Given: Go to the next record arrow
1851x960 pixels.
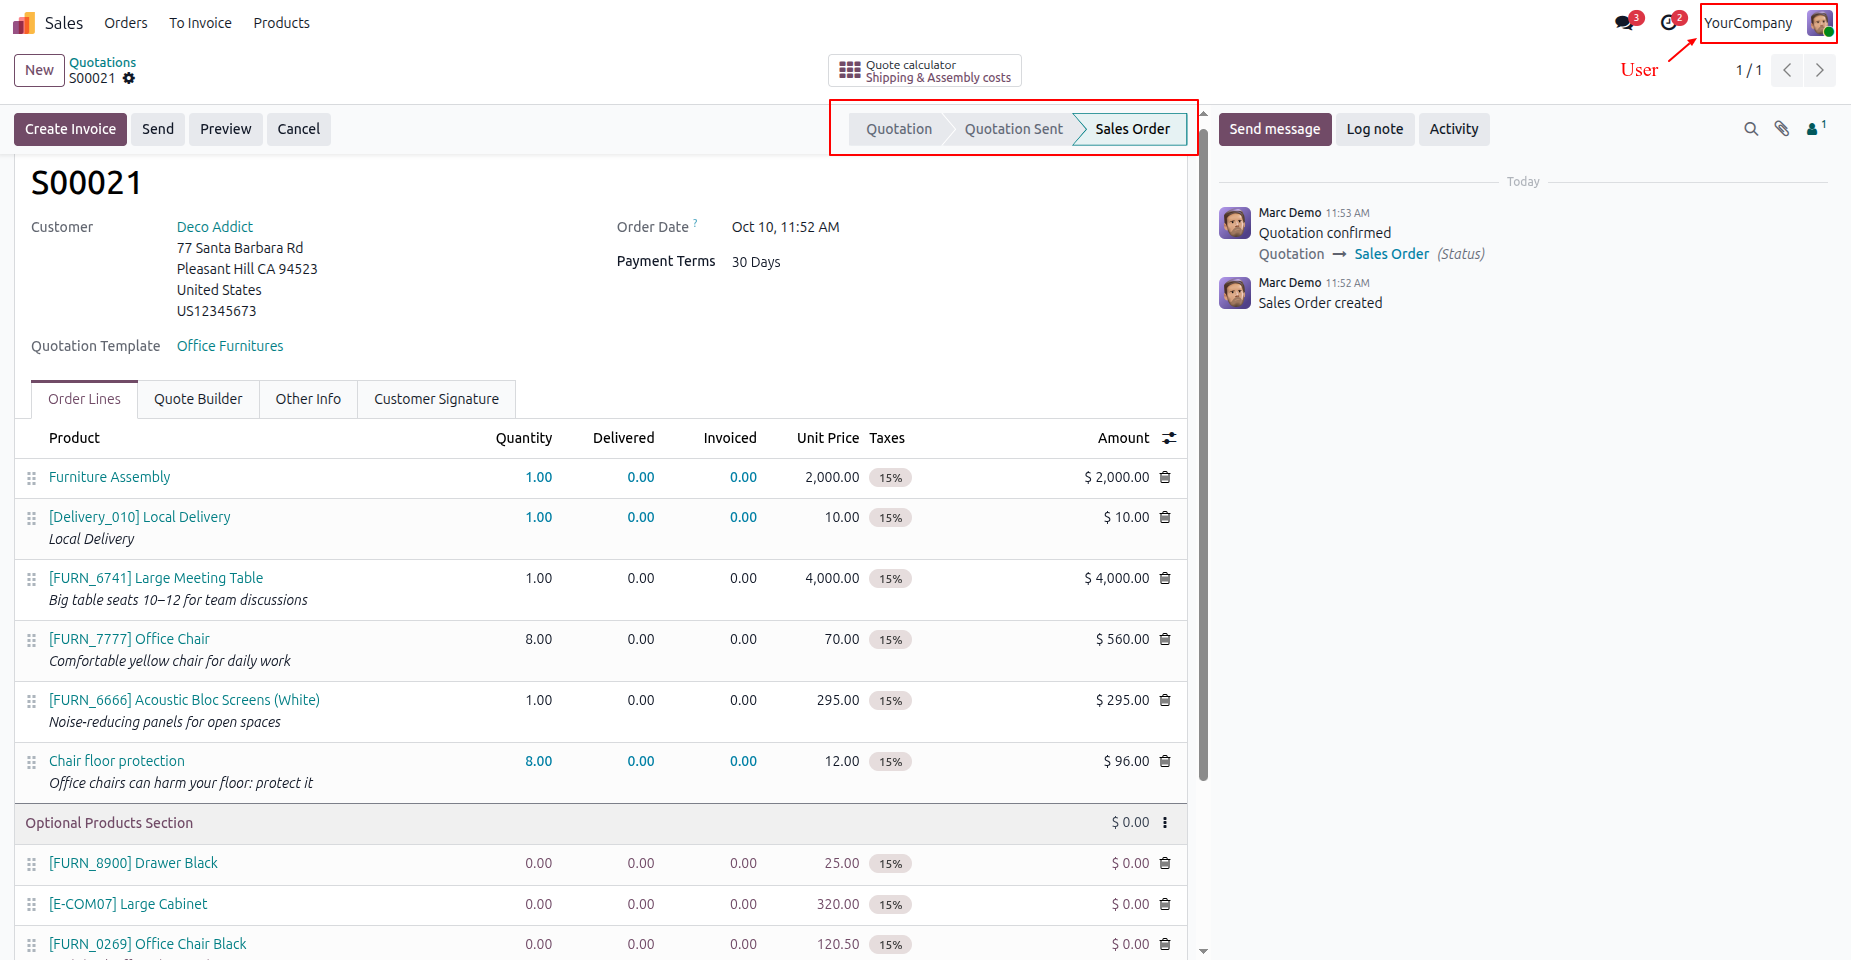Looking at the screenshot, I should pyautogui.click(x=1820, y=70).
